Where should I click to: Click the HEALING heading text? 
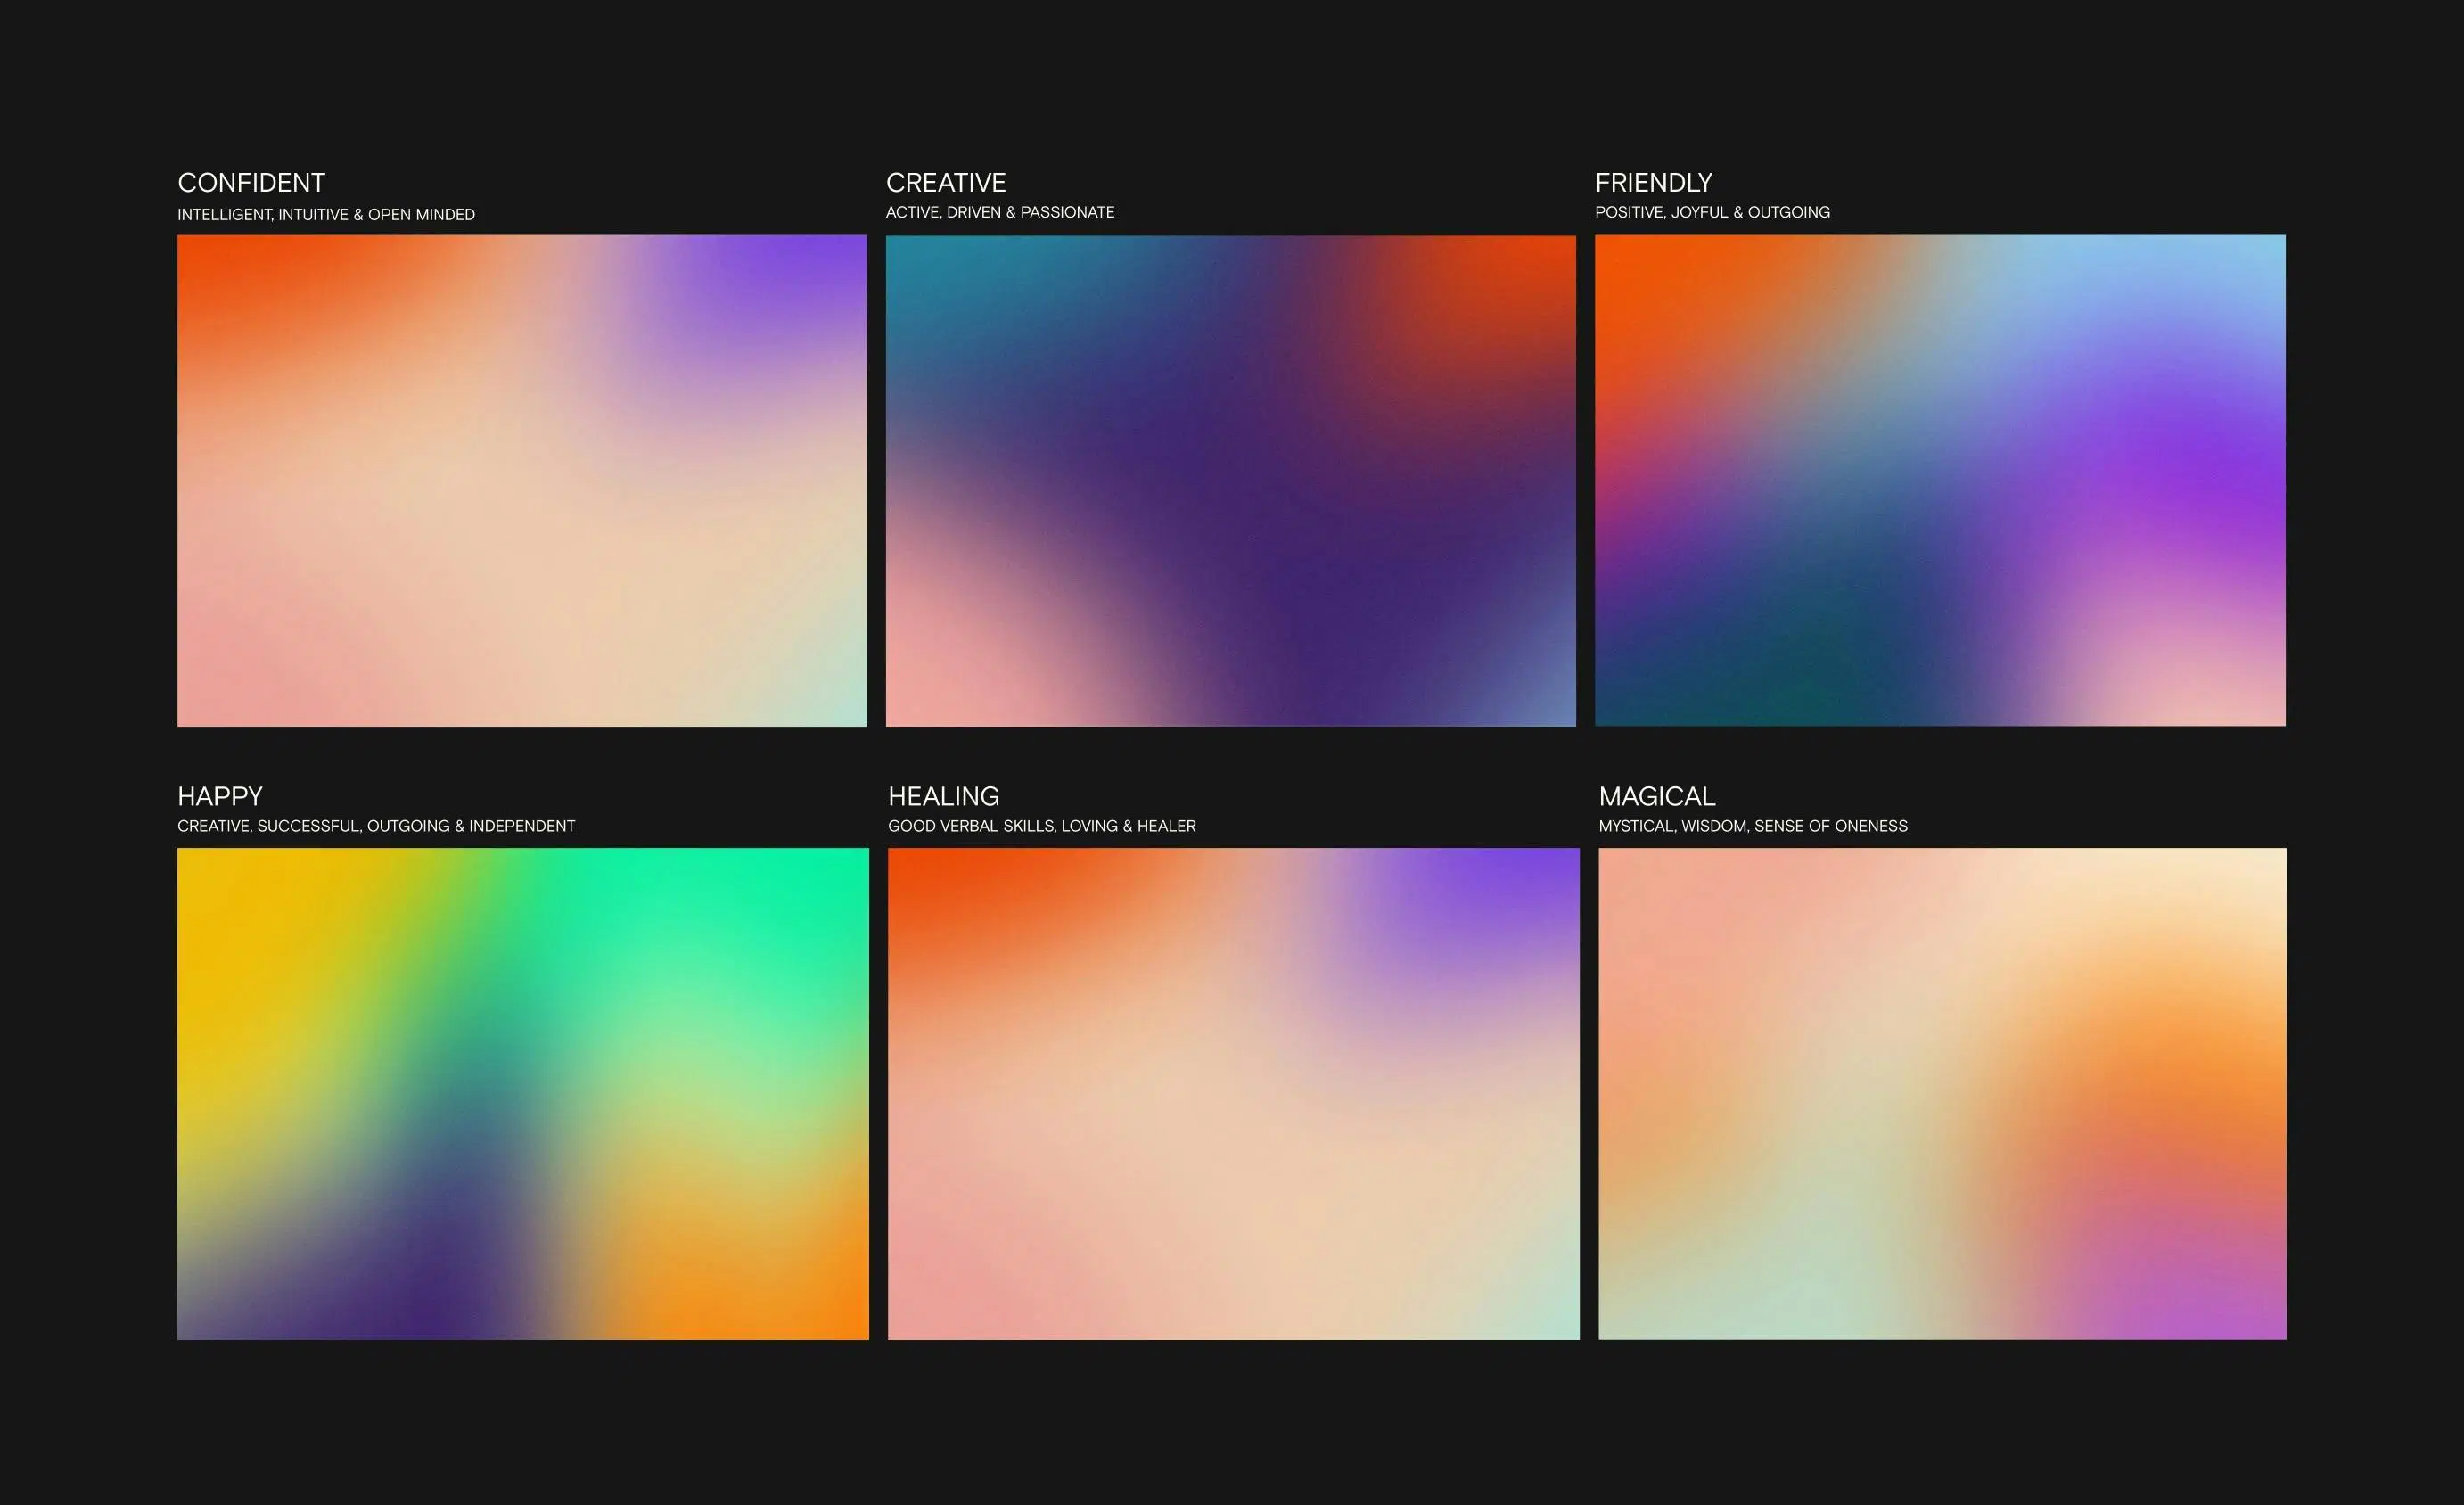pos(943,796)
